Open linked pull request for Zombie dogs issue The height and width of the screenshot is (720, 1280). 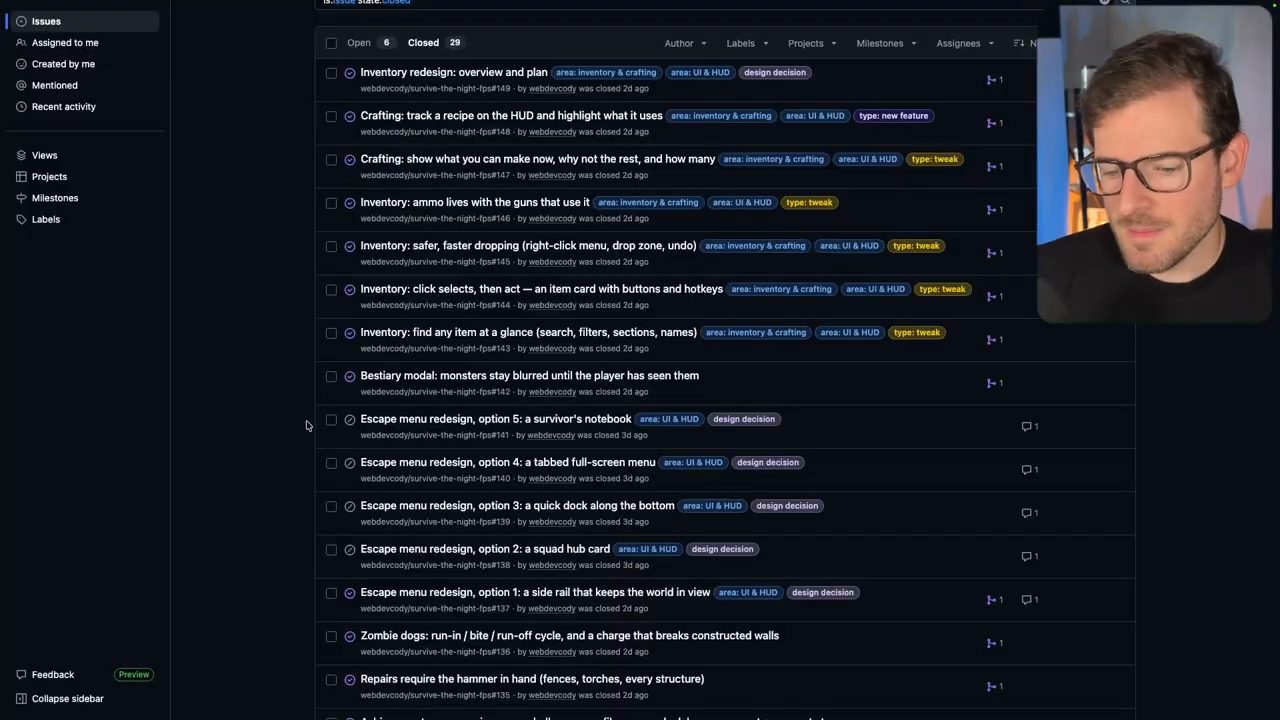coord(995,643)
